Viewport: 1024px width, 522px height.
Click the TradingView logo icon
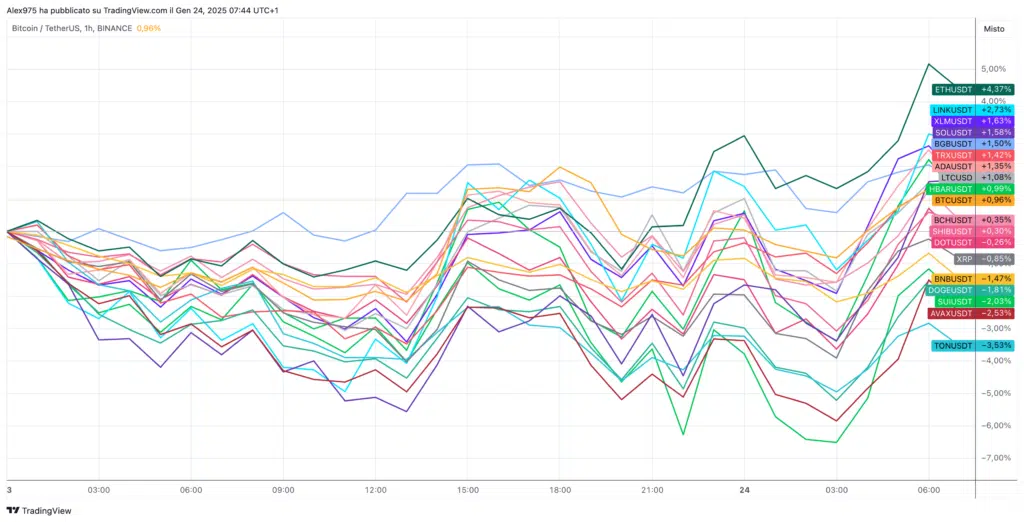[x=12, y=509]
